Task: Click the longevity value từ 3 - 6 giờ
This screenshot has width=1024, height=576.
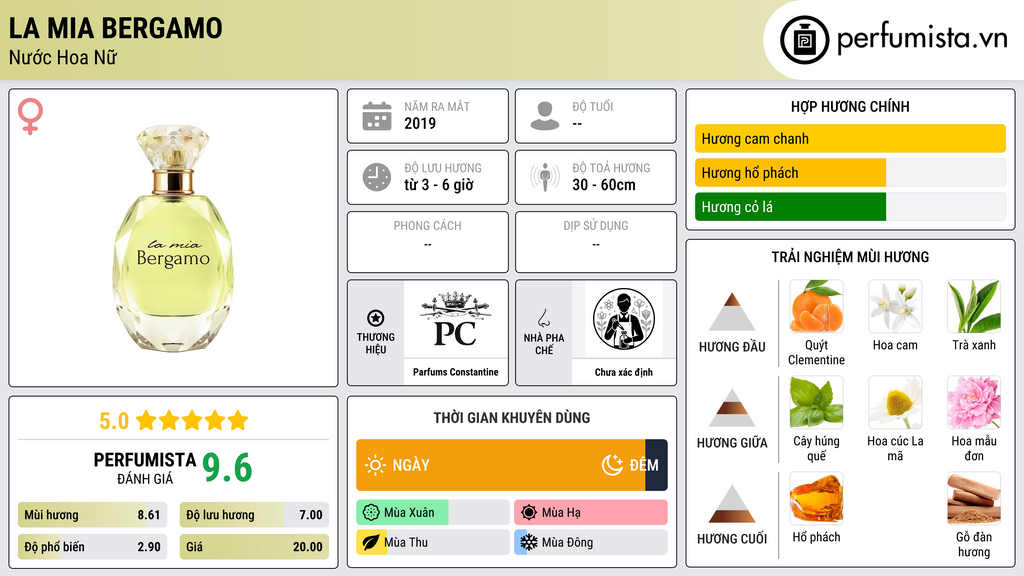Action: pyautogui.click(x=438, y=185)
